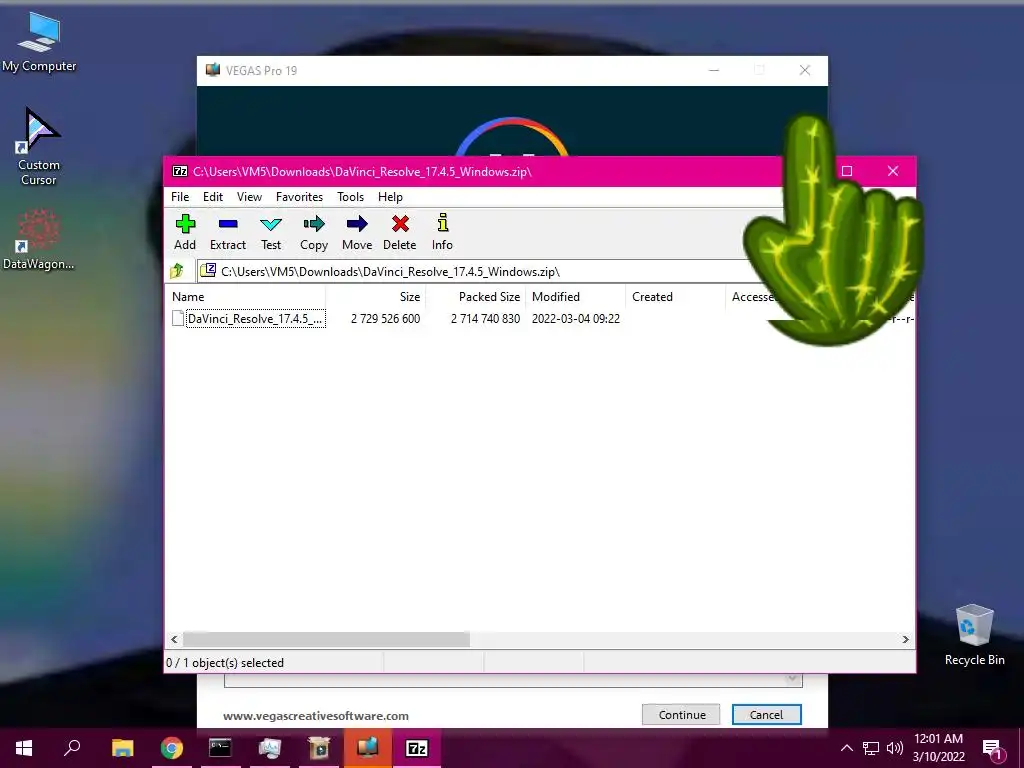
Task: Open the Tools menu
Action: coord(351,197)
